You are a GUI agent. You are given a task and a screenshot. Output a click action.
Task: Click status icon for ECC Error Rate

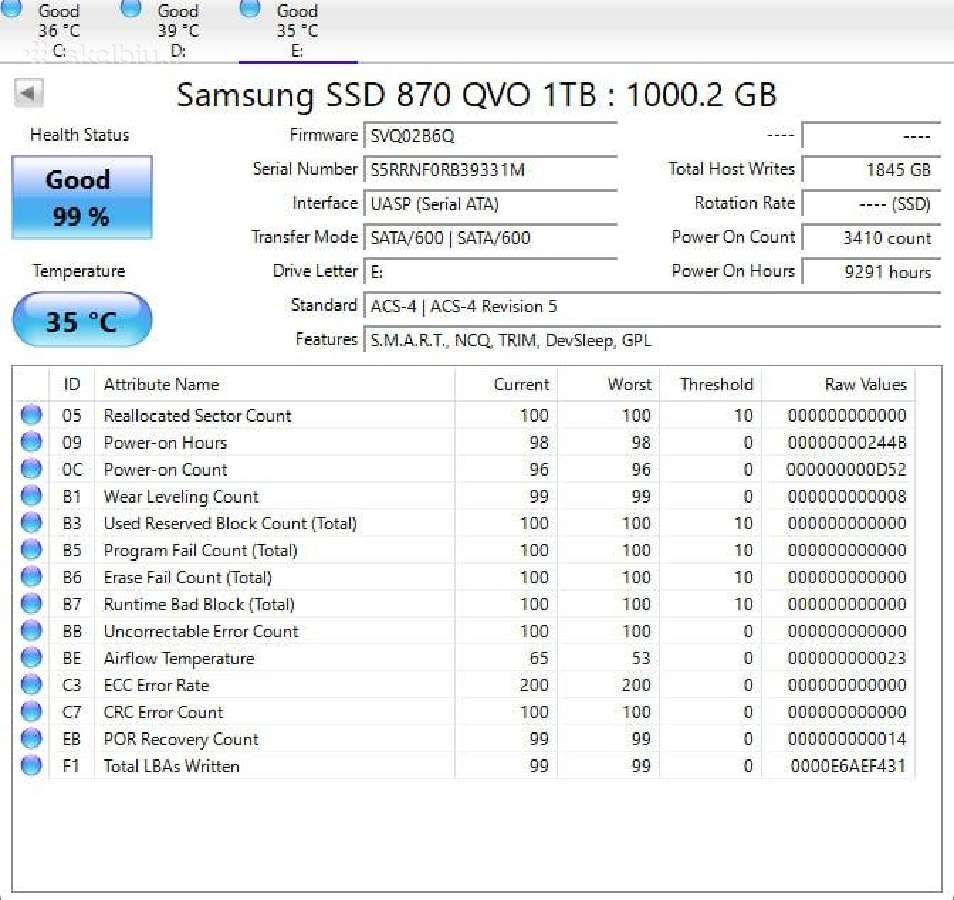[31, 685]
